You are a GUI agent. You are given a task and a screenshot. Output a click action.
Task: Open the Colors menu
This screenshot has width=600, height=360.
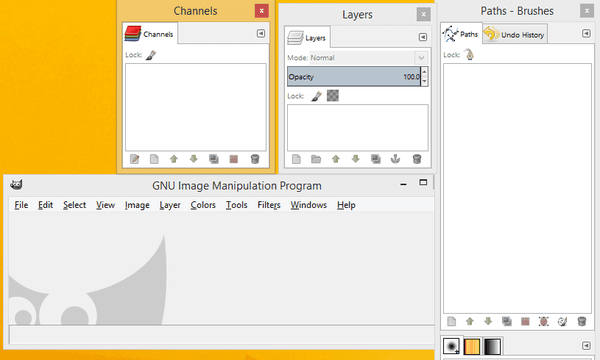point(203,205)
